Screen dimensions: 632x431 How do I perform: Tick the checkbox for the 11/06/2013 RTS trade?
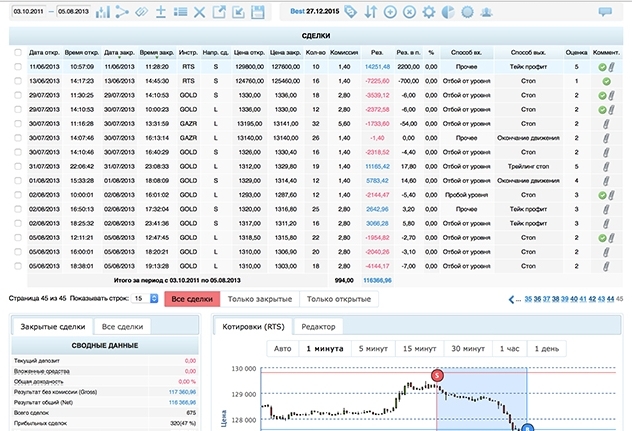coord(18,67)
